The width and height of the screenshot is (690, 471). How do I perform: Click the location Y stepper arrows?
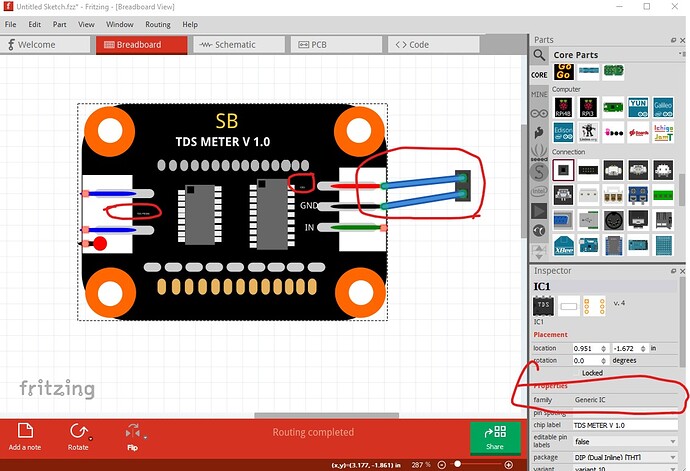coord(643,348)
